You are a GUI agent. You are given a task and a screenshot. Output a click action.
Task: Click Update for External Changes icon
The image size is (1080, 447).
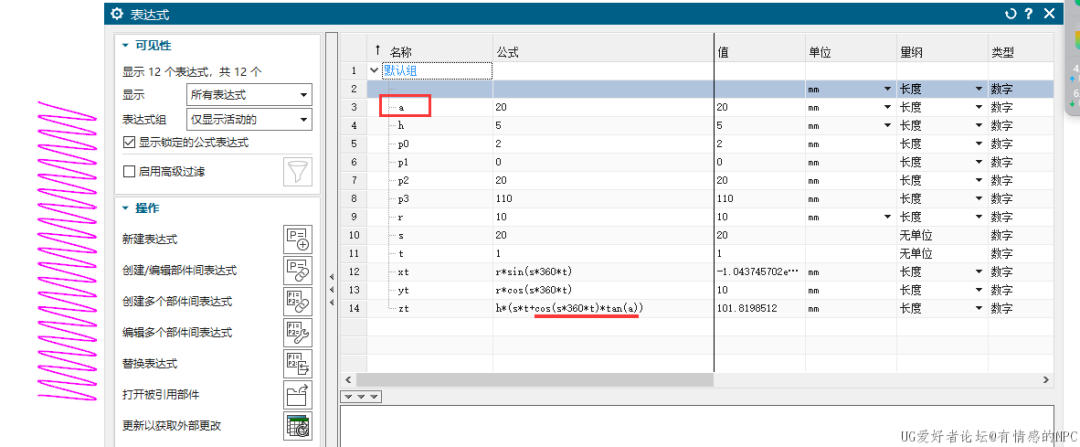[298, 425]
